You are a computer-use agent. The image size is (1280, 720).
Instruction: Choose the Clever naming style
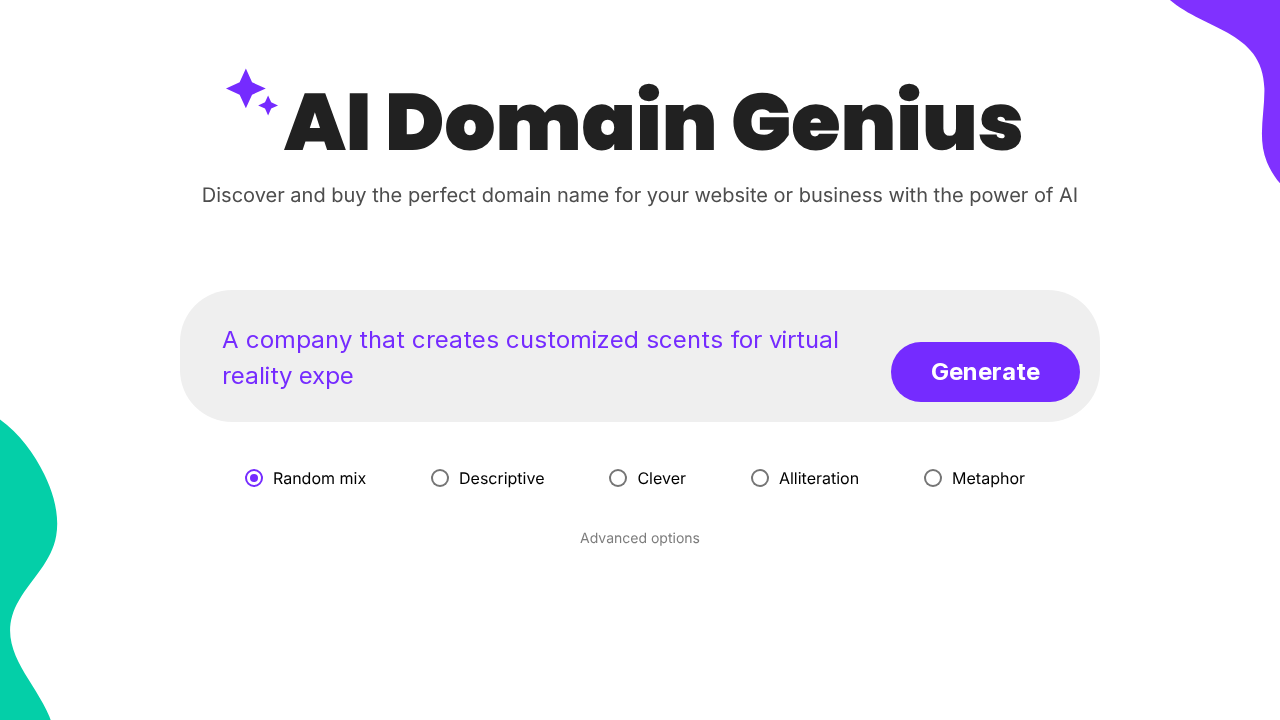click(618, 478)
